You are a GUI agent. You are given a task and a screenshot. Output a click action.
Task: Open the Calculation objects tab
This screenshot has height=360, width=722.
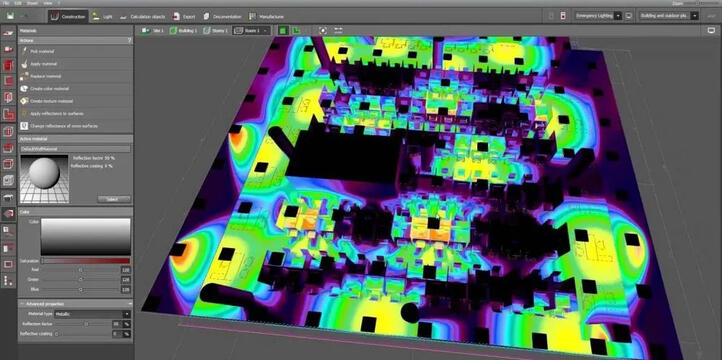[x=142, y=17]
